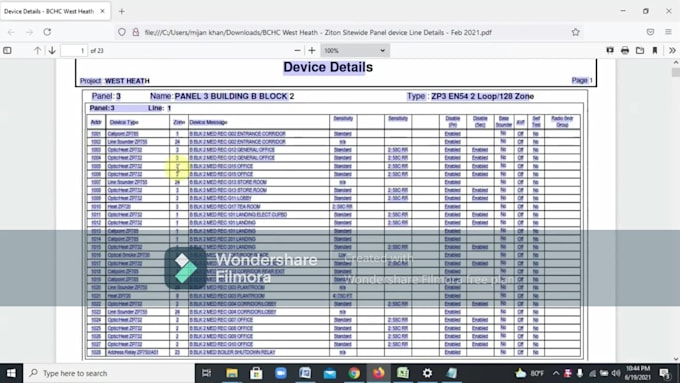Open Microsoft Store from taskbar
Viewport: 680px width, 383px height.
click(x=256, y=373)
